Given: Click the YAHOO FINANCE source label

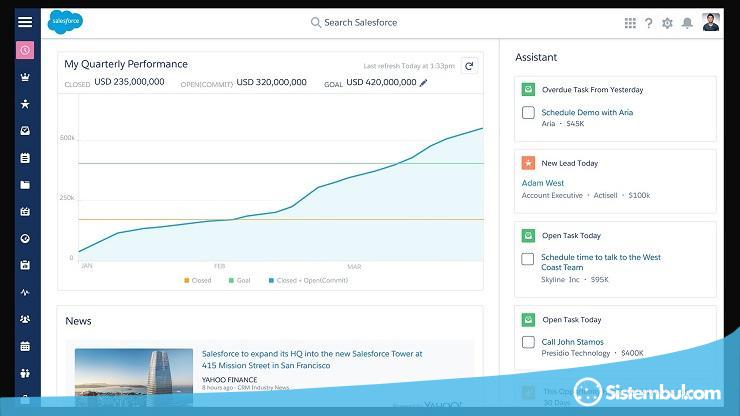Looking at the screenshot, I should point(229,380).
